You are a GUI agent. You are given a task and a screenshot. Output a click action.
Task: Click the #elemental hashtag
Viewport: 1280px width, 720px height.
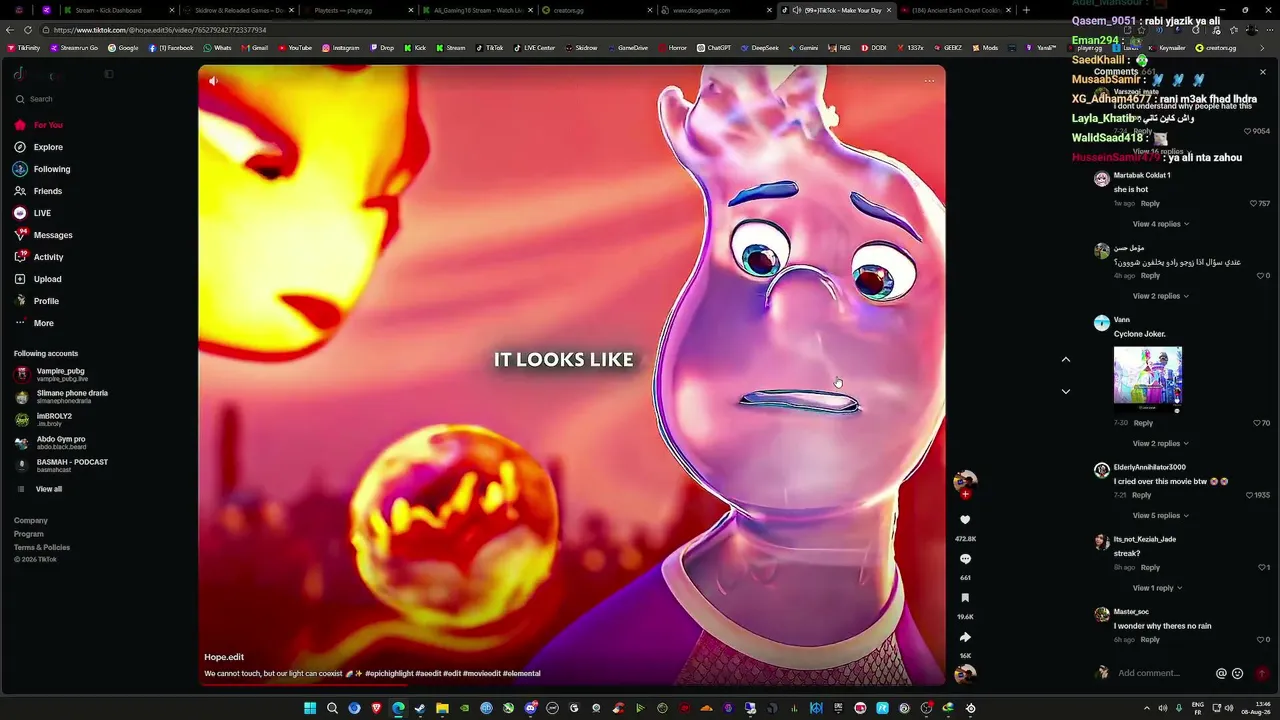(x=521, y=674)
